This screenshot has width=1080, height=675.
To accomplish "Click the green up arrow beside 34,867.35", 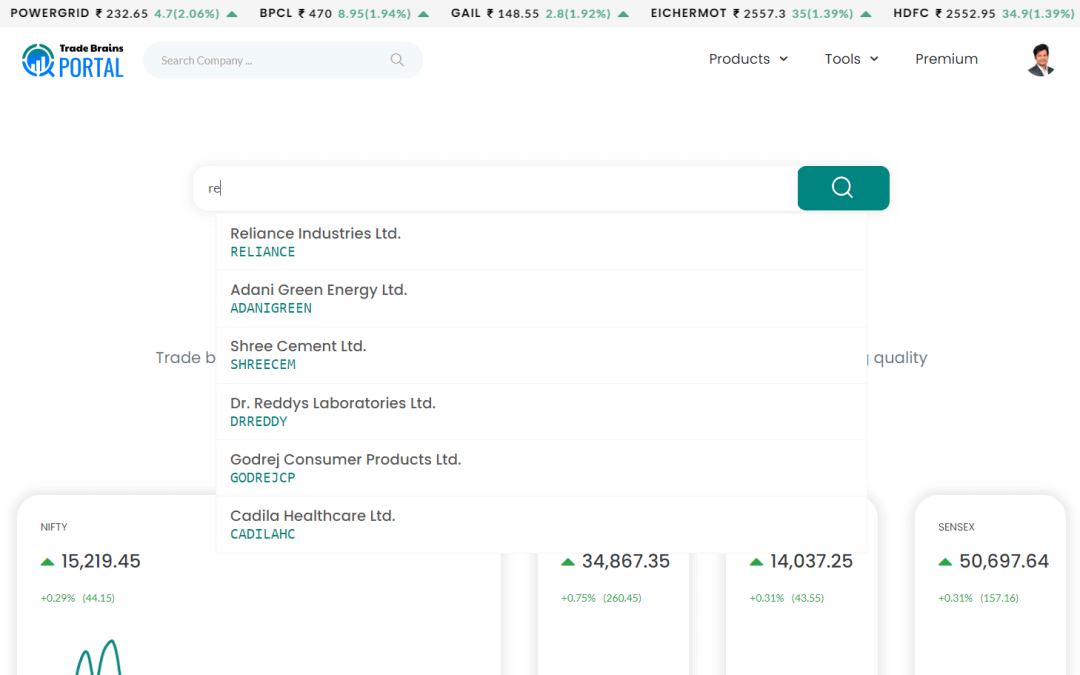I will click(x=568, y=562).
